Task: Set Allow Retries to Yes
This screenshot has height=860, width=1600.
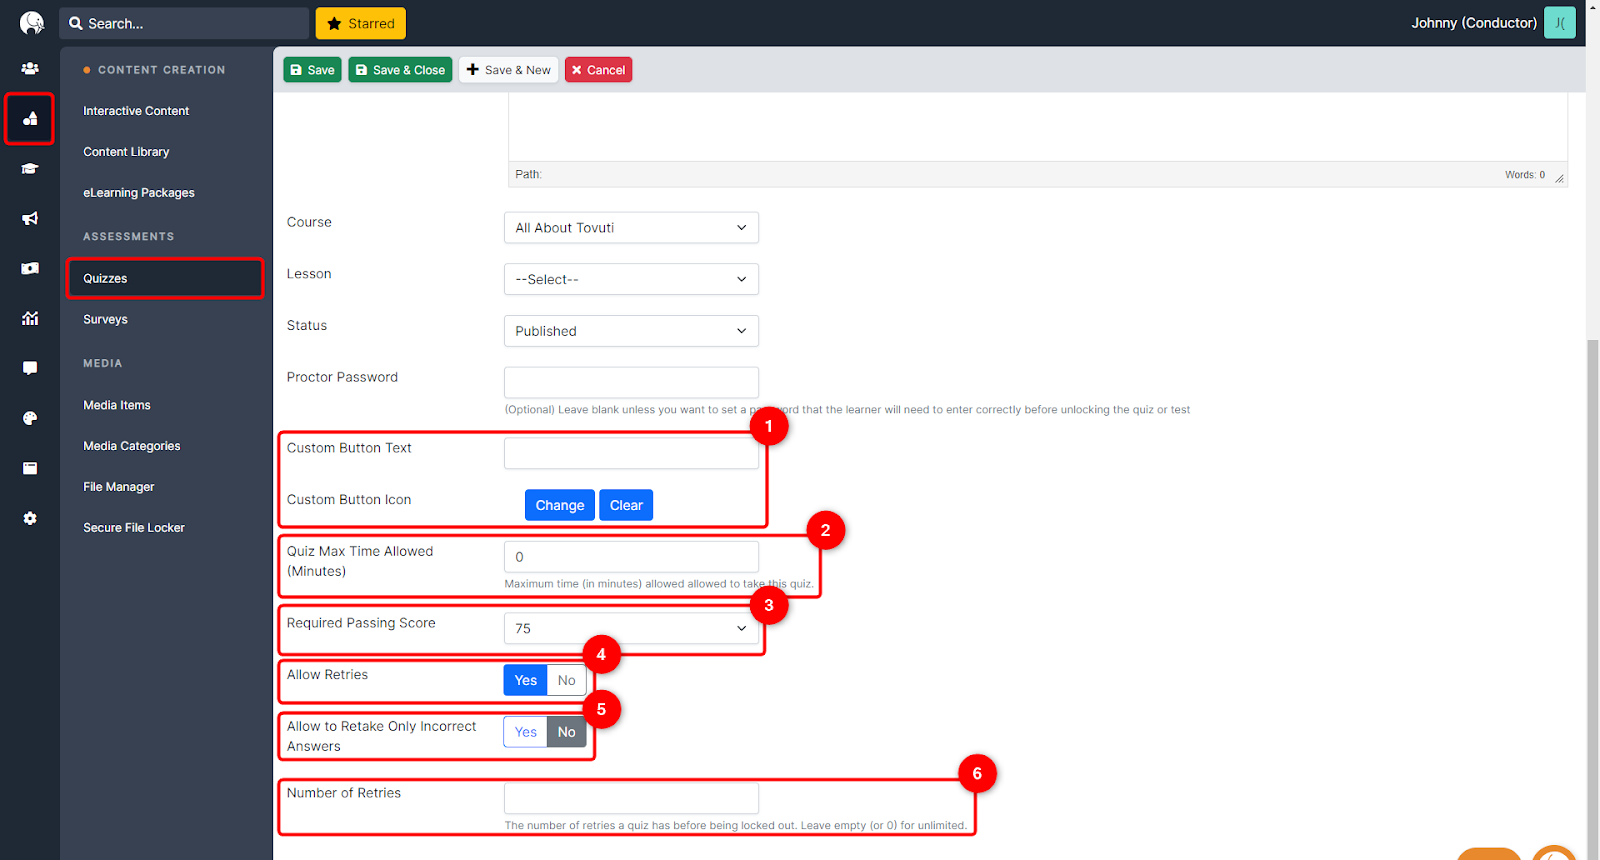Action: tap(526, 680)
